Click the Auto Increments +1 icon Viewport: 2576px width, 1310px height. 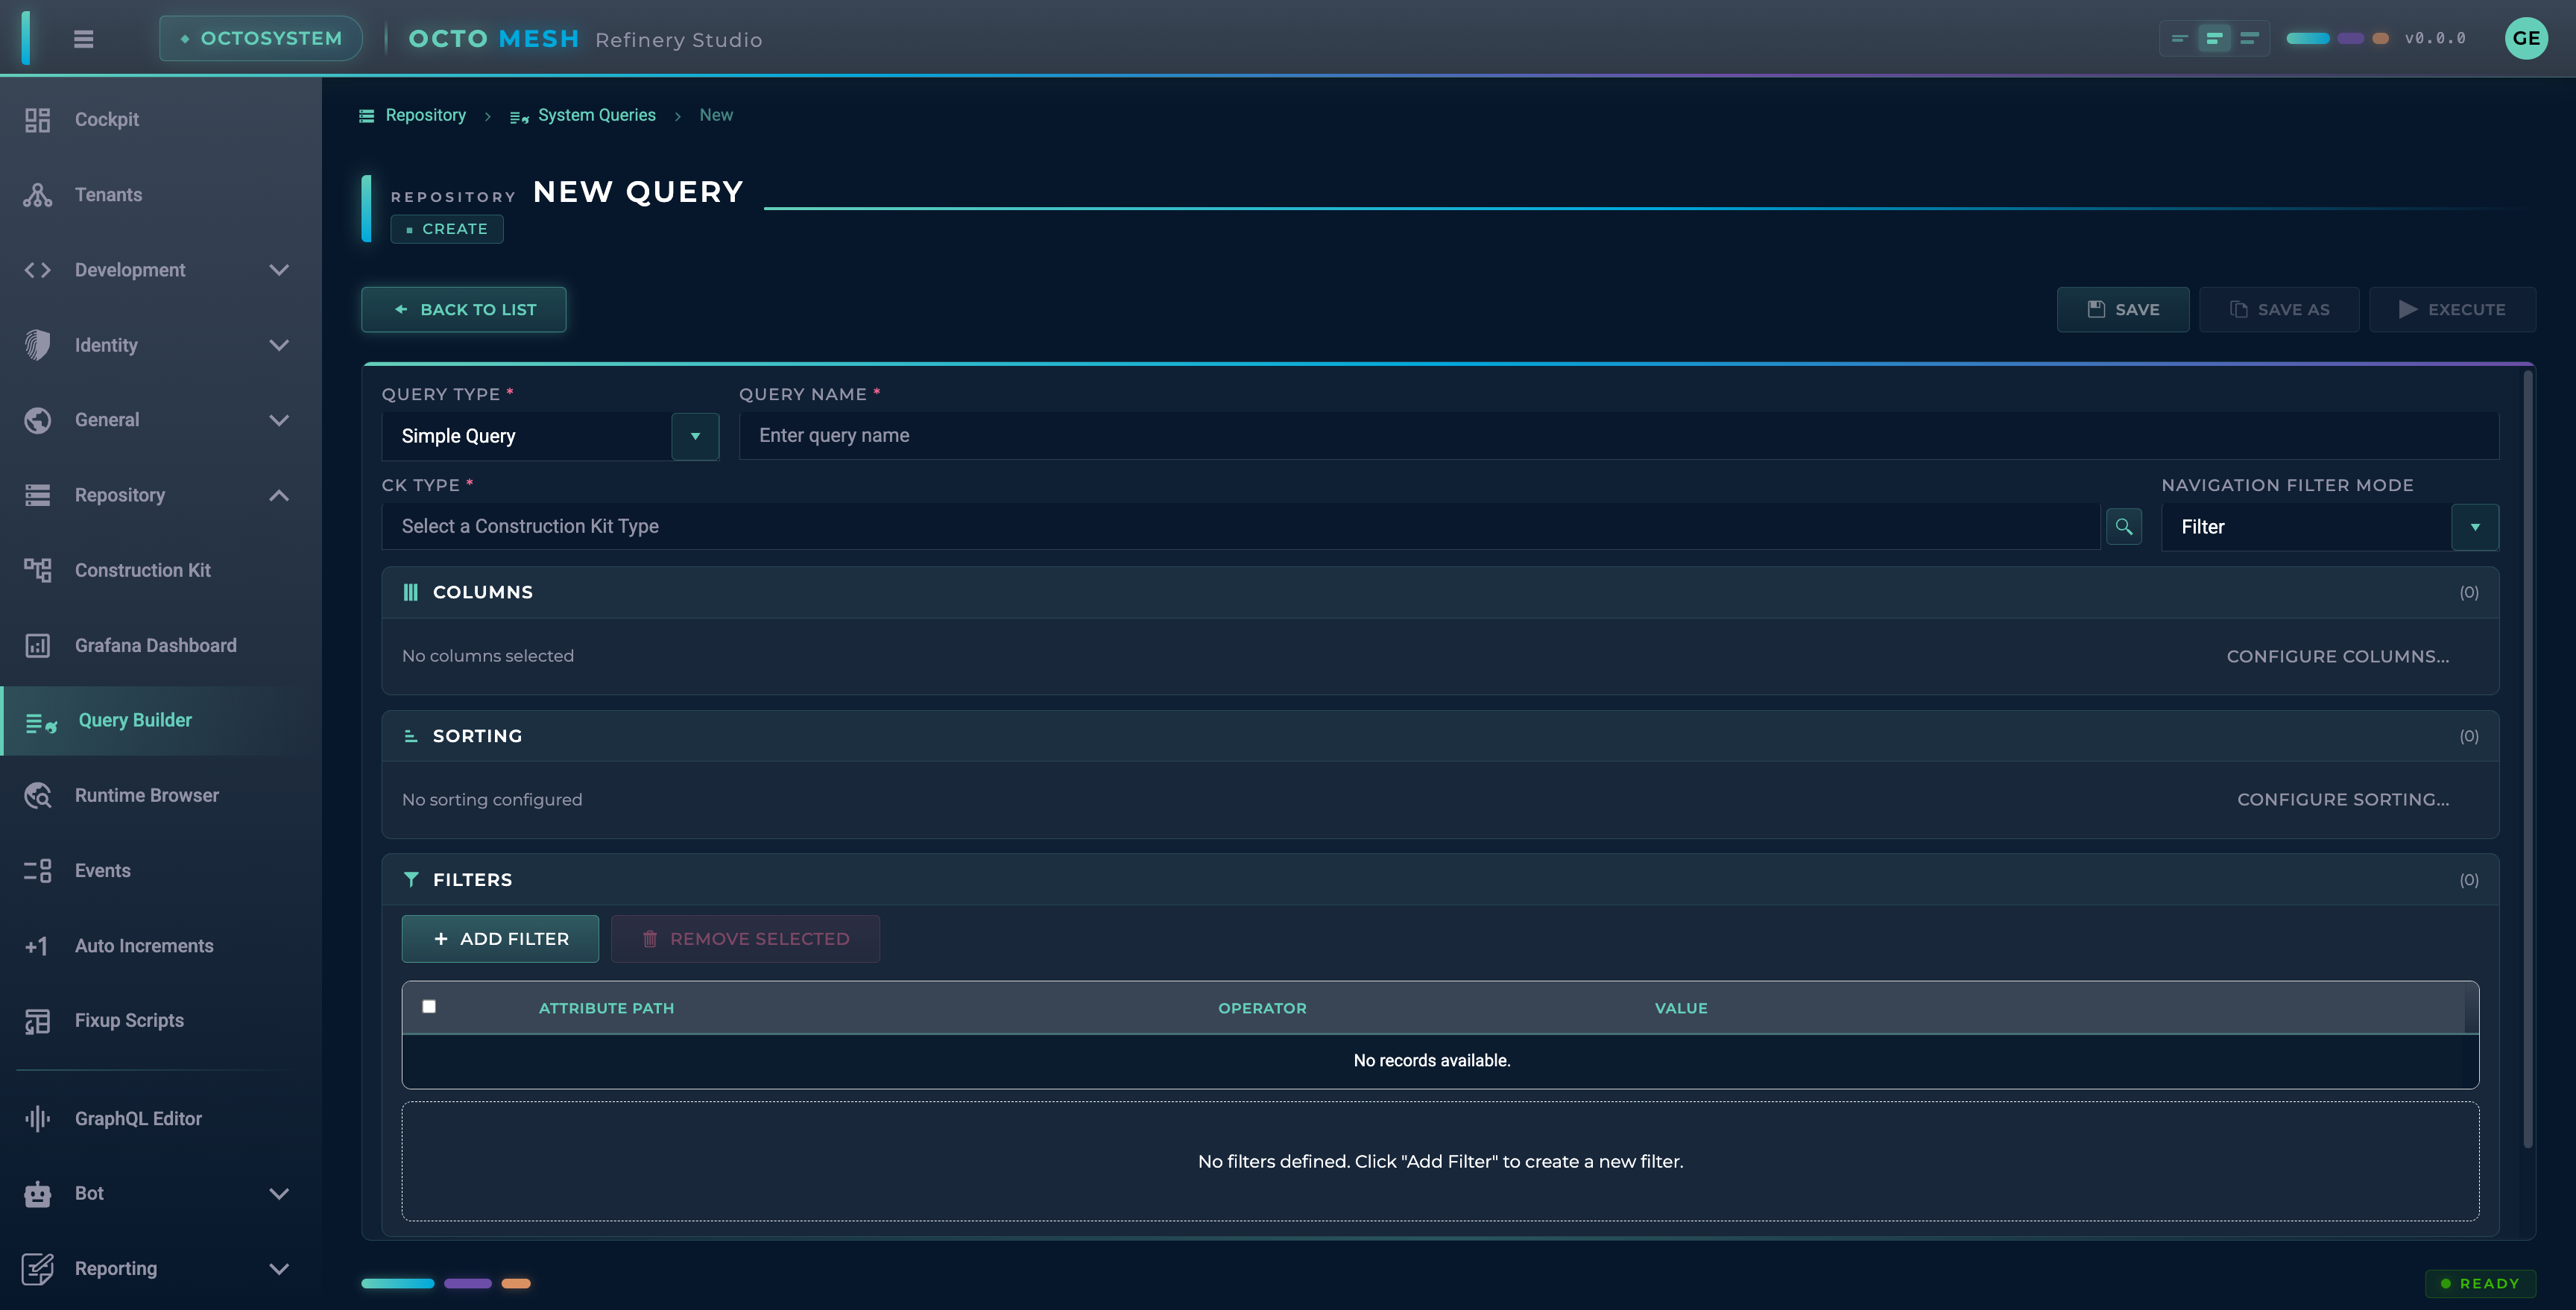pos(37,946)
